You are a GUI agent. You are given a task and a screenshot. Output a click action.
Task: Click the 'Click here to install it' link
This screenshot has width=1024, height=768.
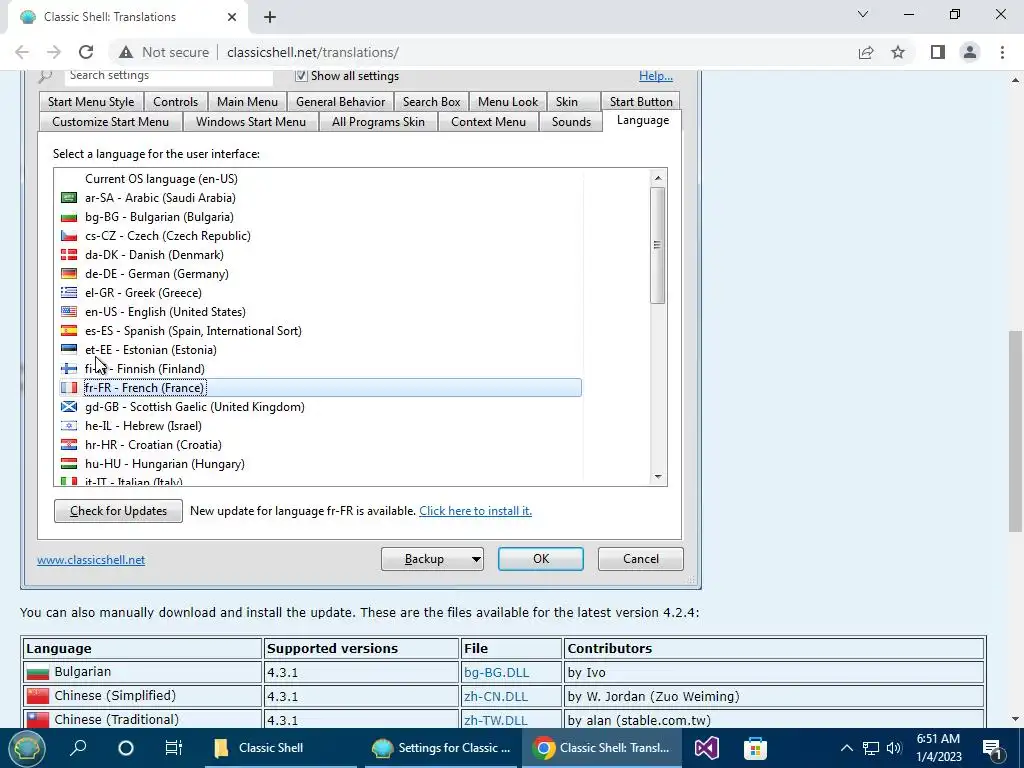(x=475, y=511)
